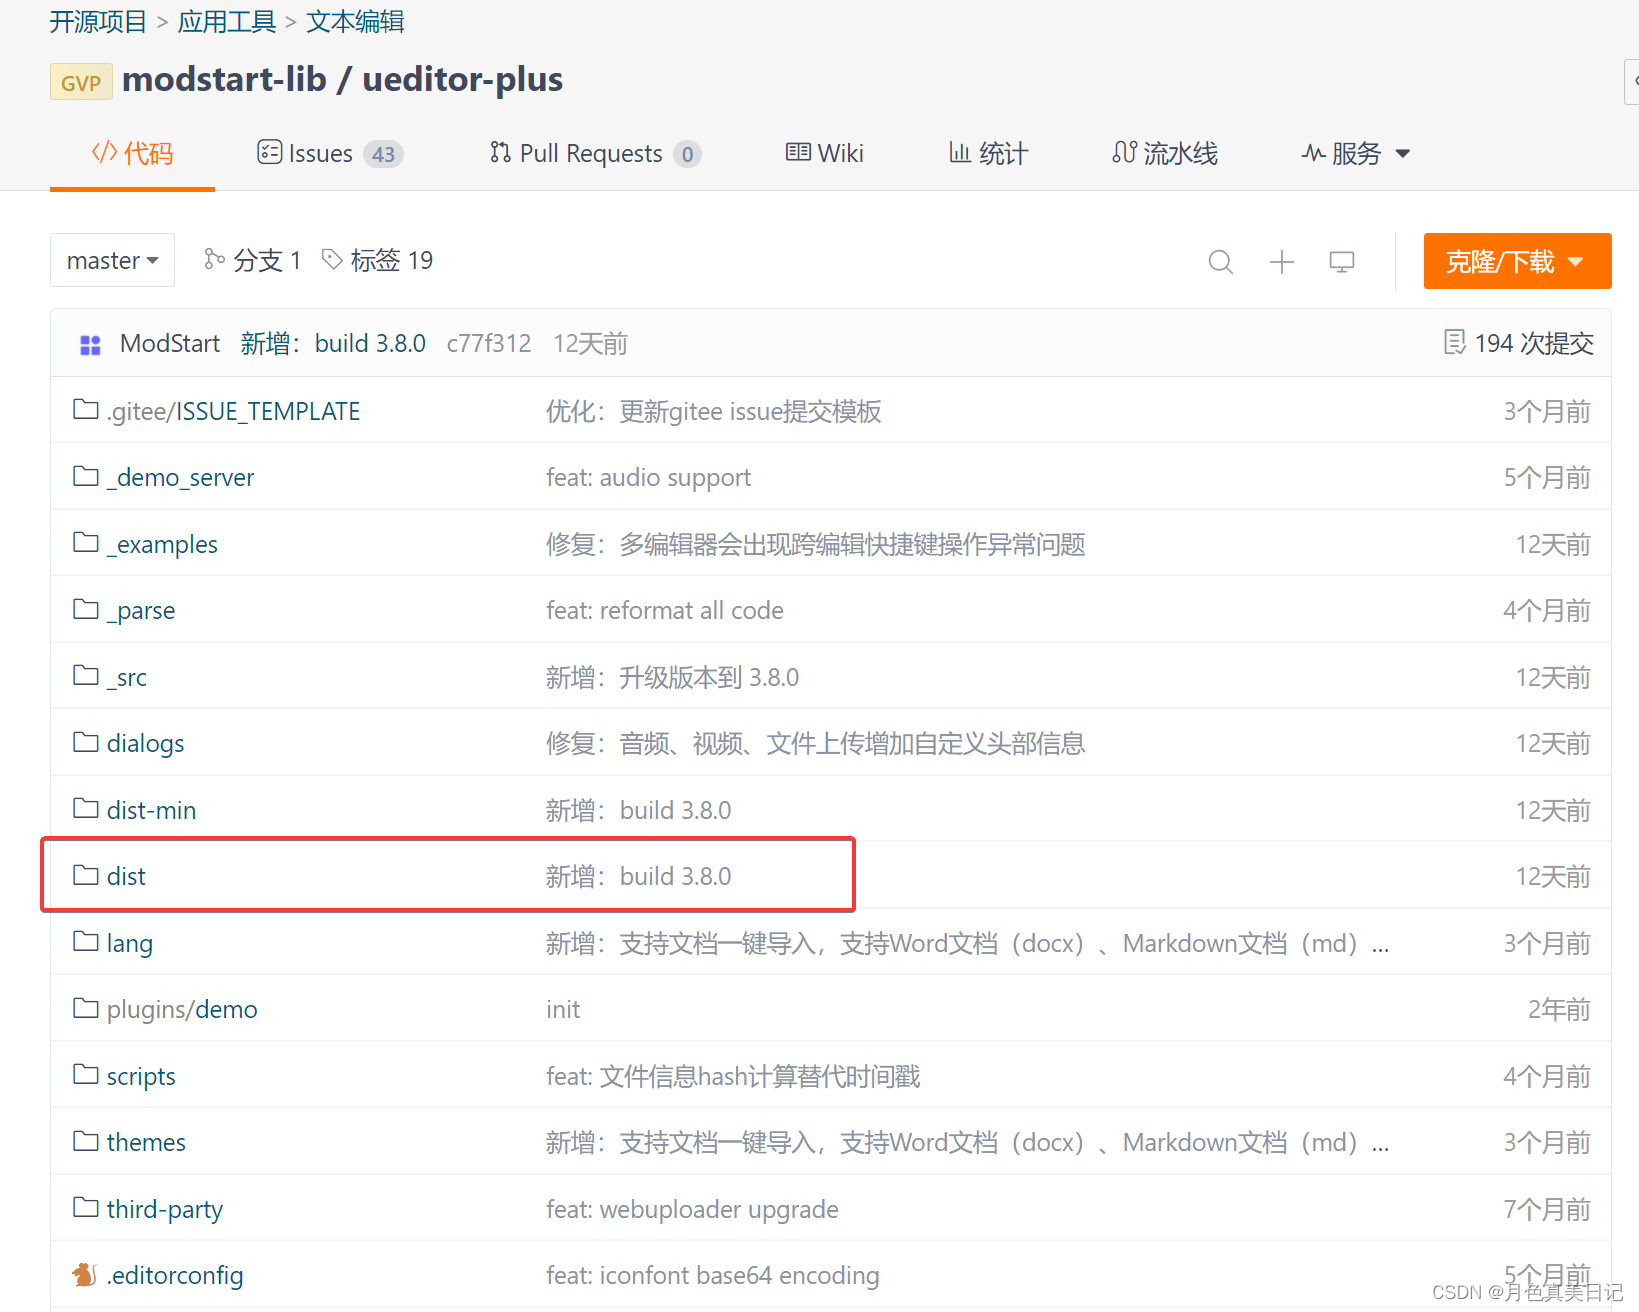Click commit message '优化: 更新gitee issue提交模板'
The height and width of the screenshot is (1312, 1639).
click(713, 411)
